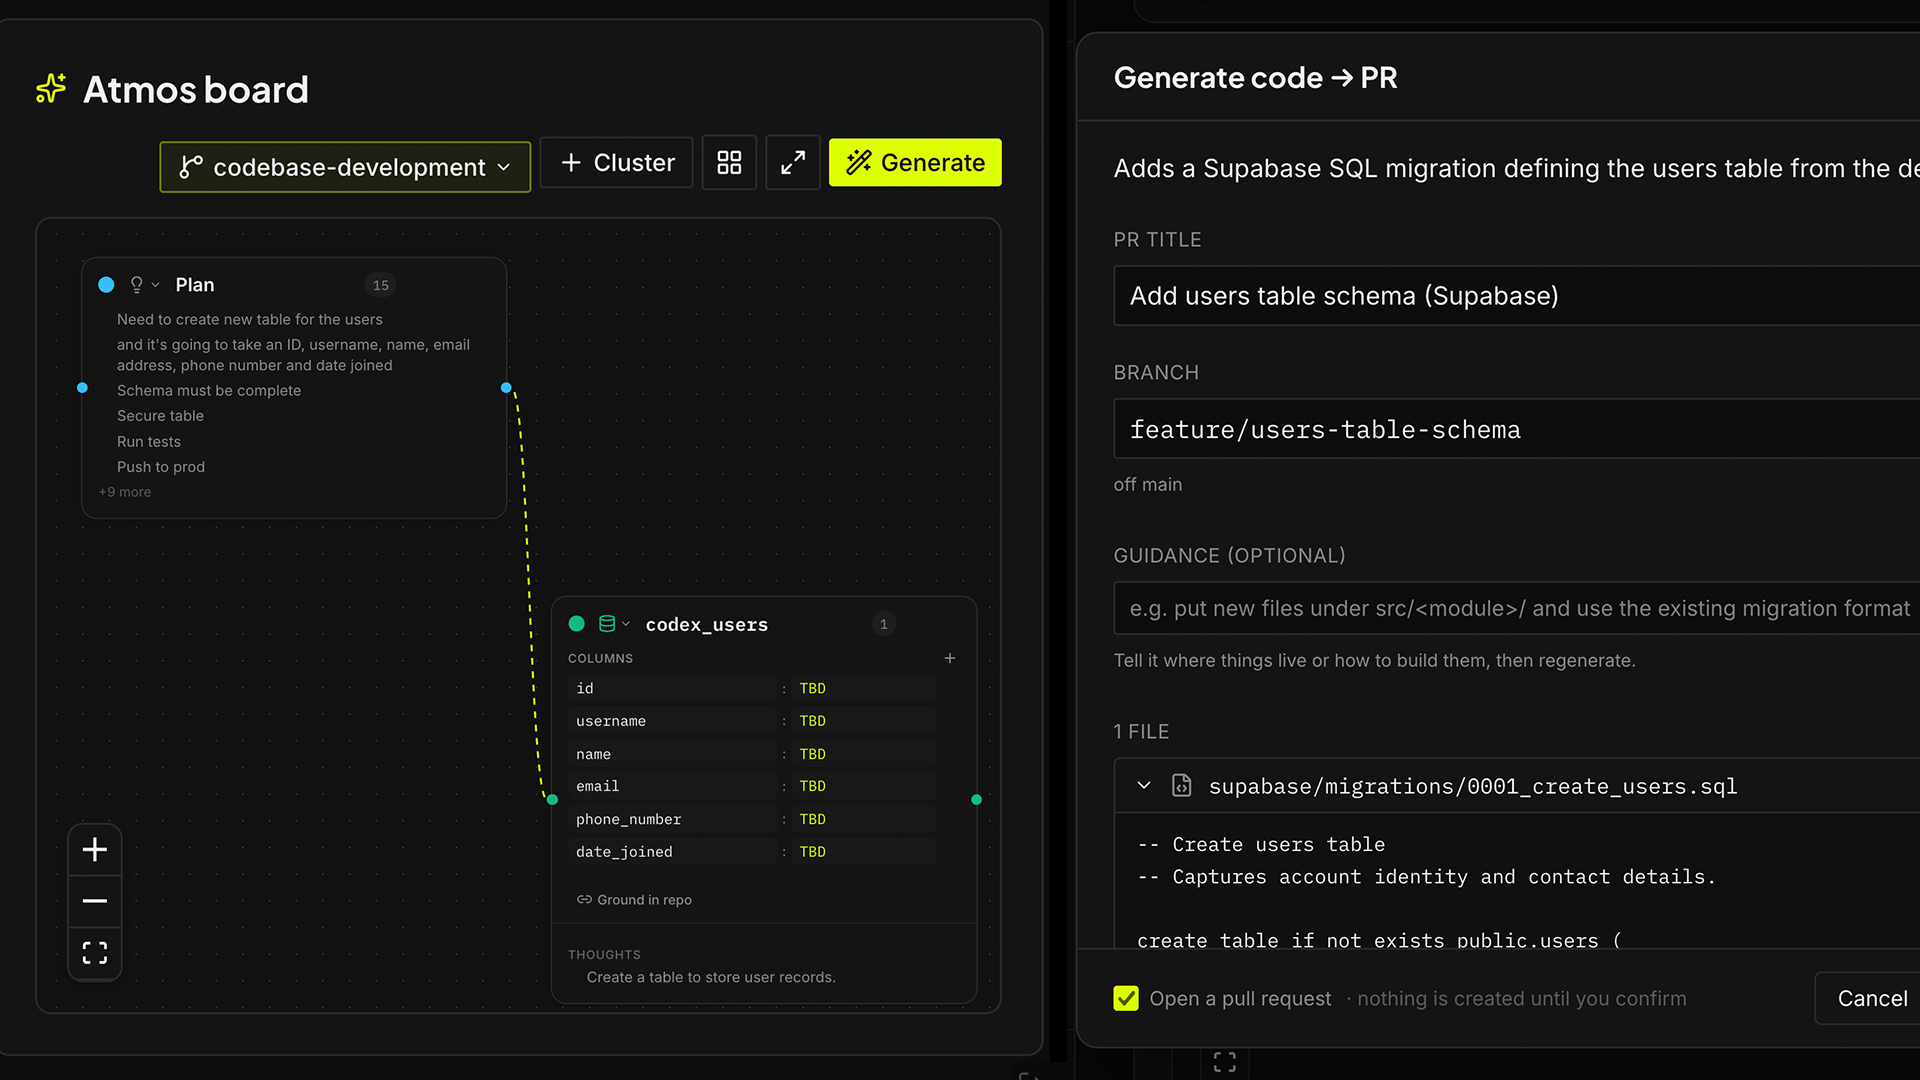Click the fit-screen icon below the dialog
Image resolution: width=1920 pixels, height=1080 pixels.
pos(1225,1062)
